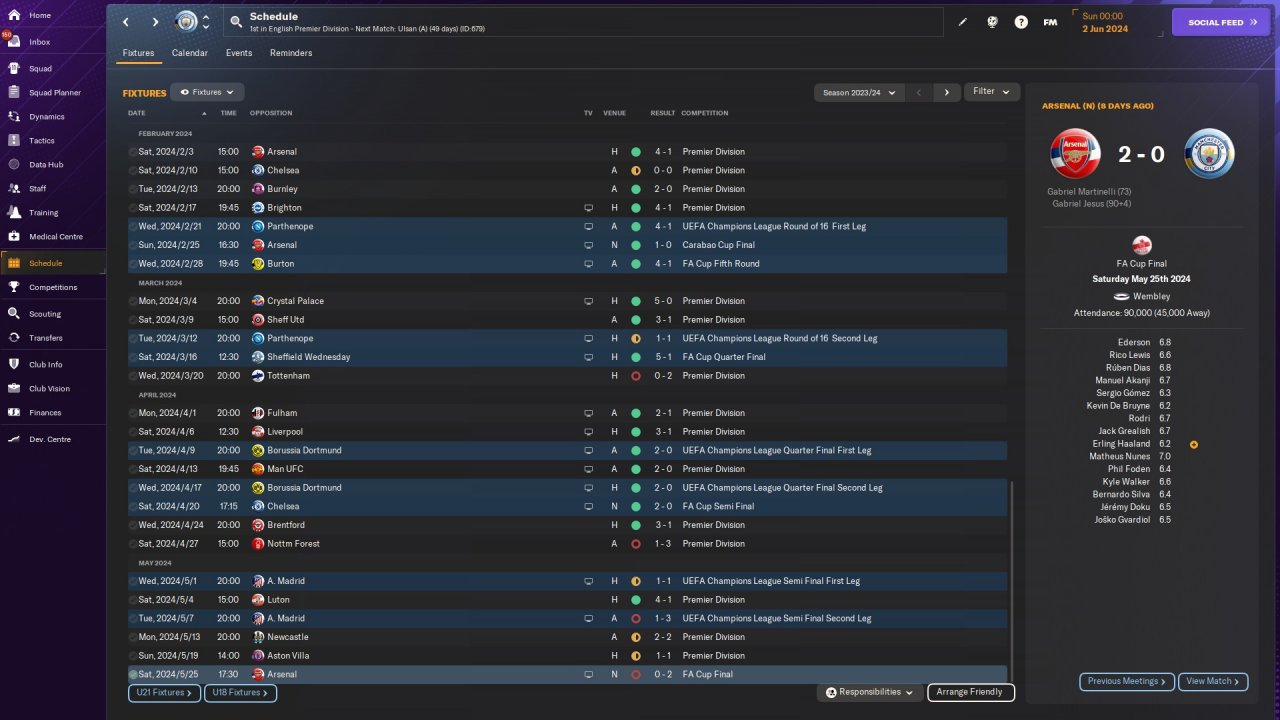The width and height of the screenshot is (1280, 720).
Task: Click the Arsenal crest in the match panel
Action: (x=1075, y=154)
